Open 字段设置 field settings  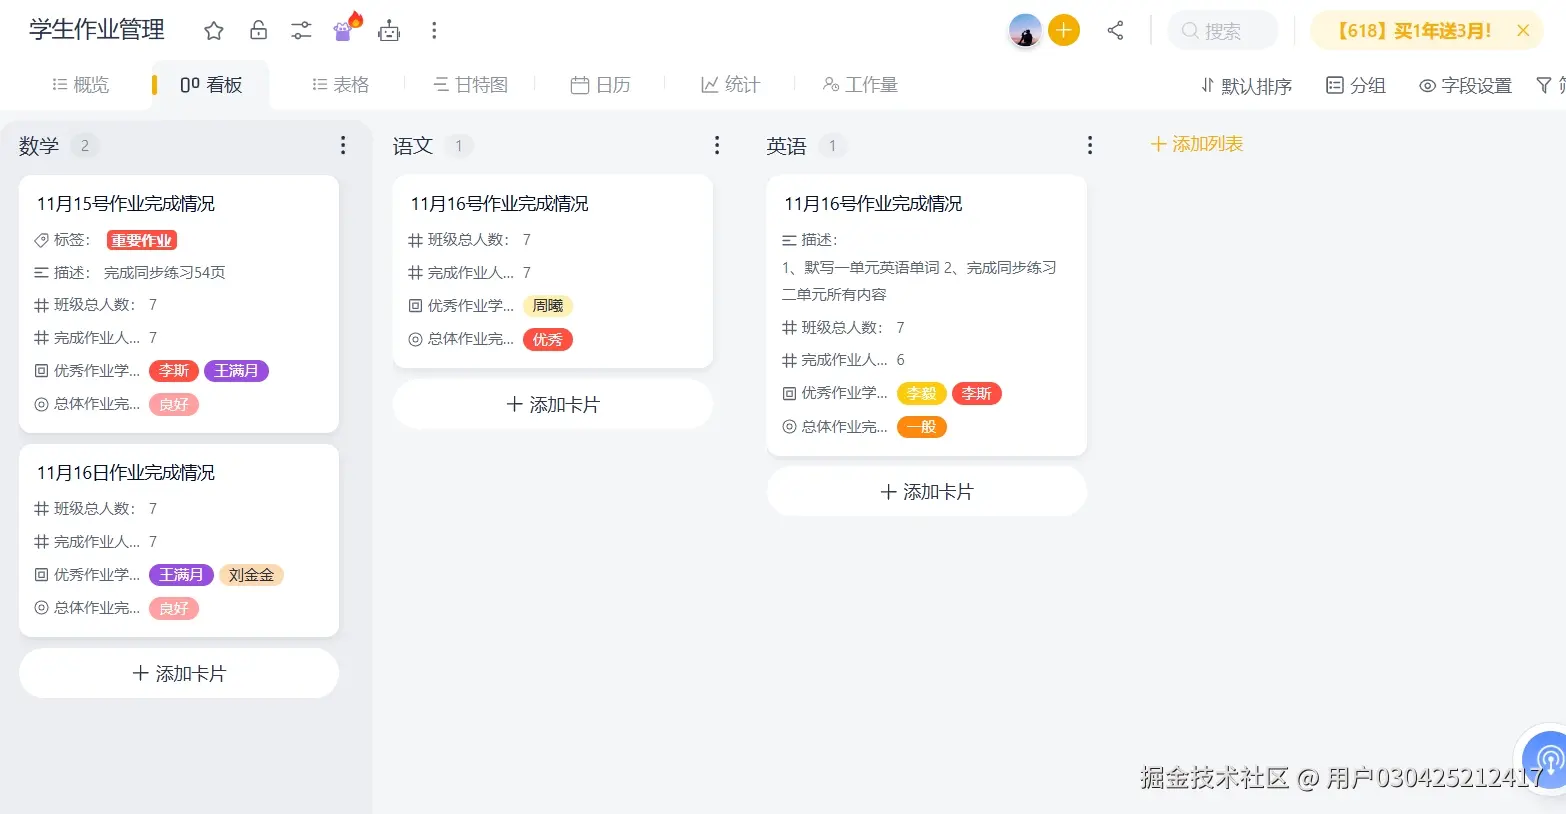(1463, 86)
